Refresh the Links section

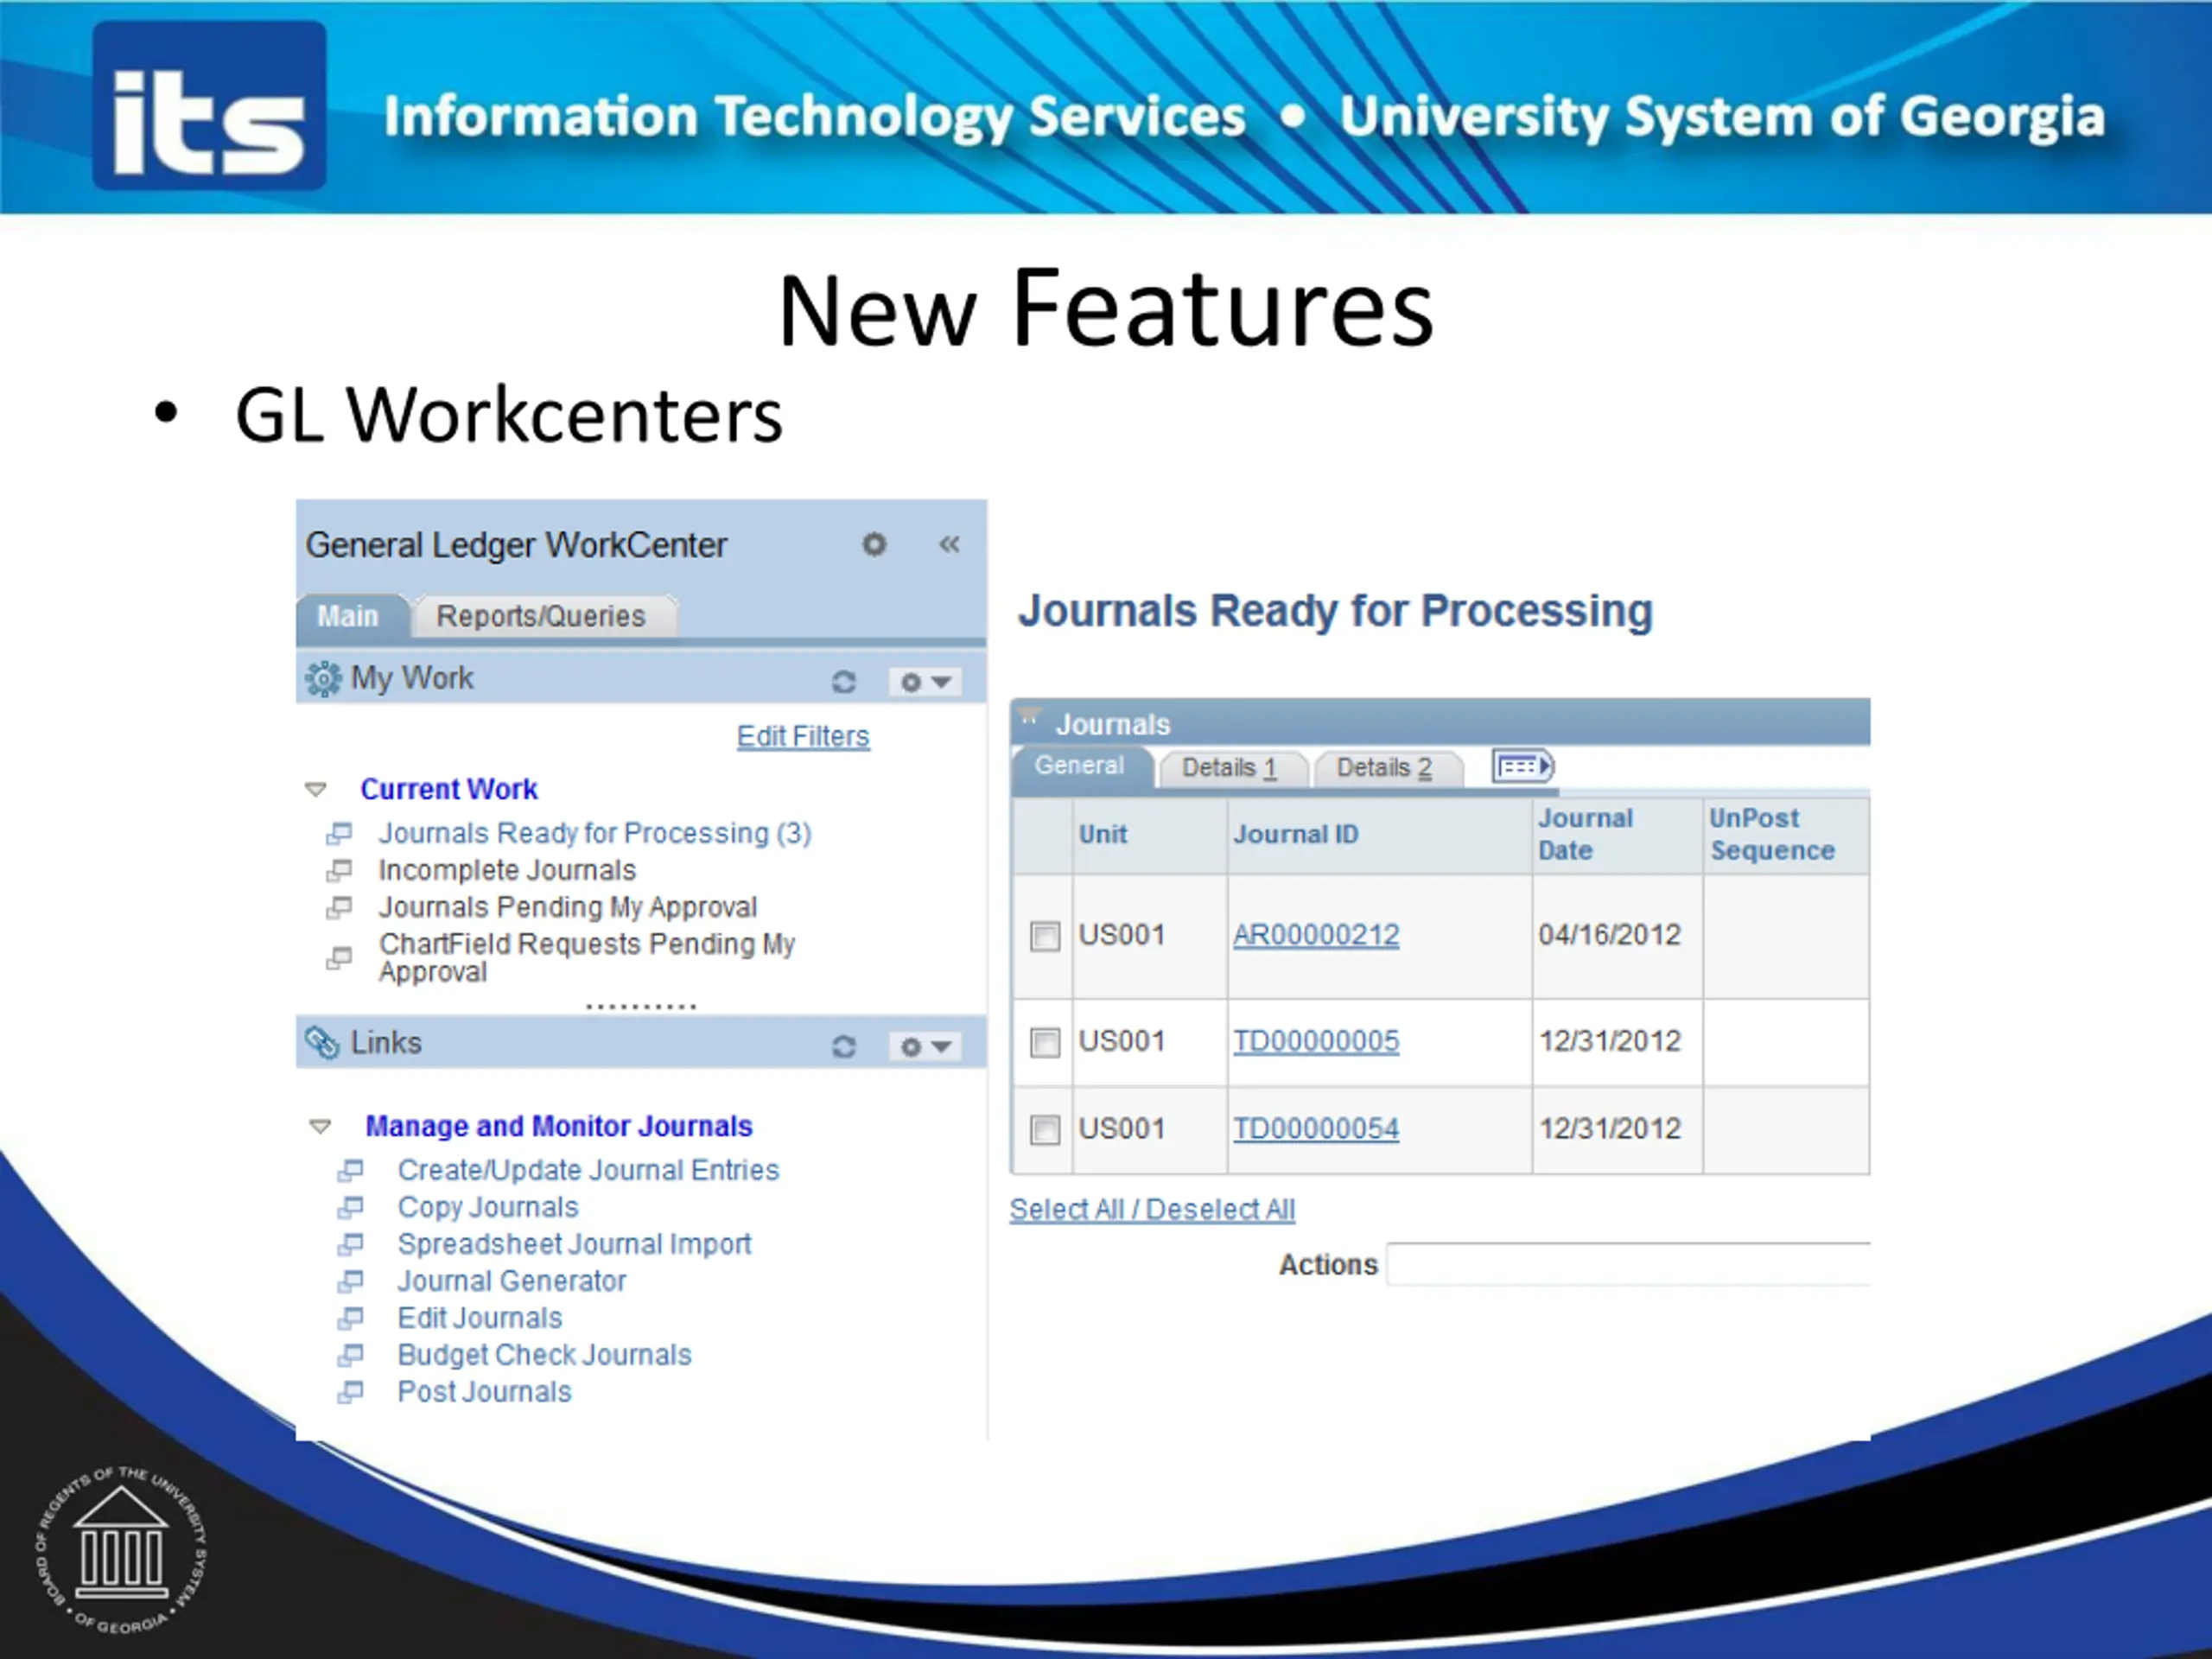[844, 1046]
